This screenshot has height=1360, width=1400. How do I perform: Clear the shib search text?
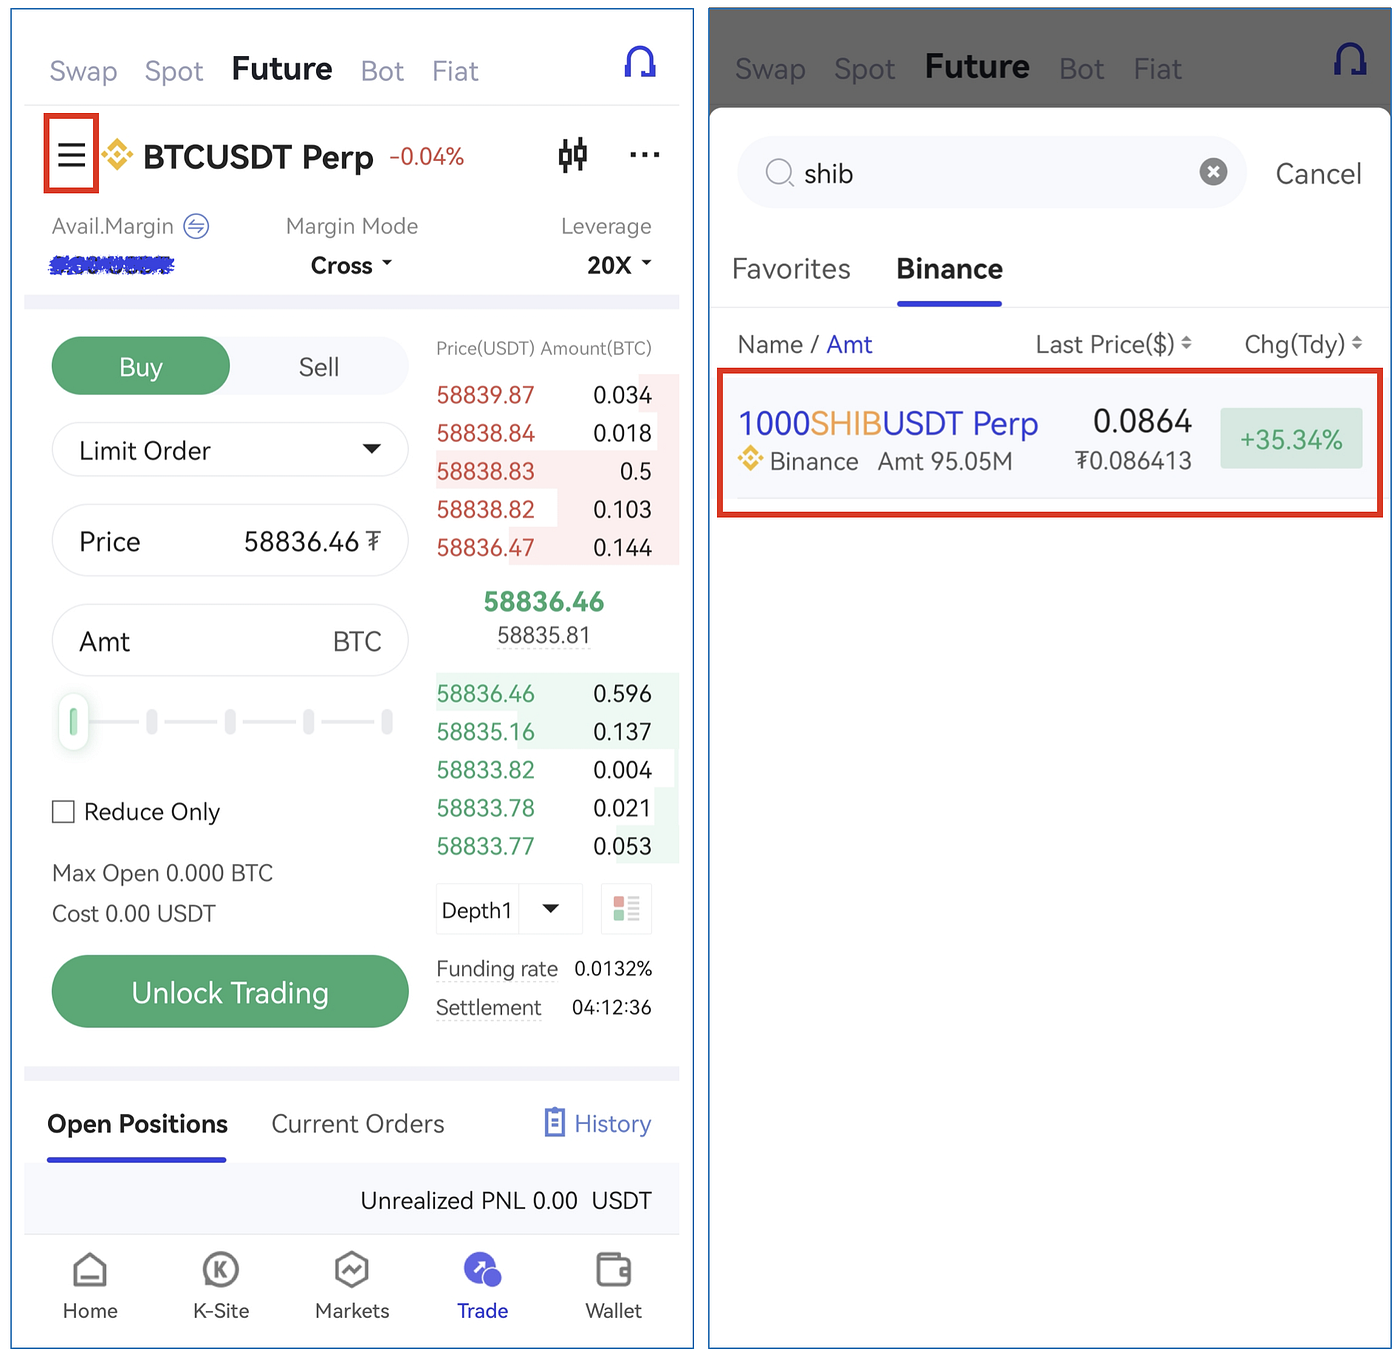tap(1213, 172)
